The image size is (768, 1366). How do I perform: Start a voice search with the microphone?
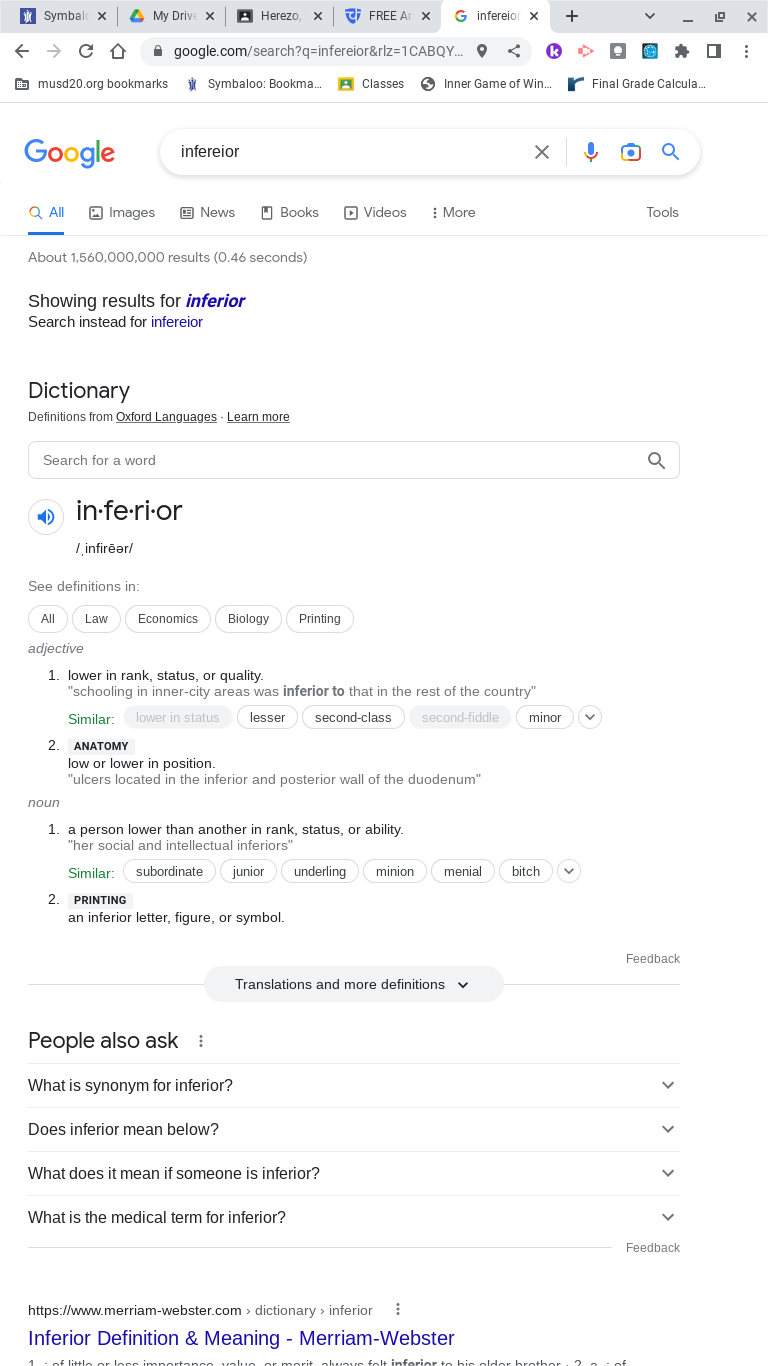pyautogui.click(x=591, y=152)
